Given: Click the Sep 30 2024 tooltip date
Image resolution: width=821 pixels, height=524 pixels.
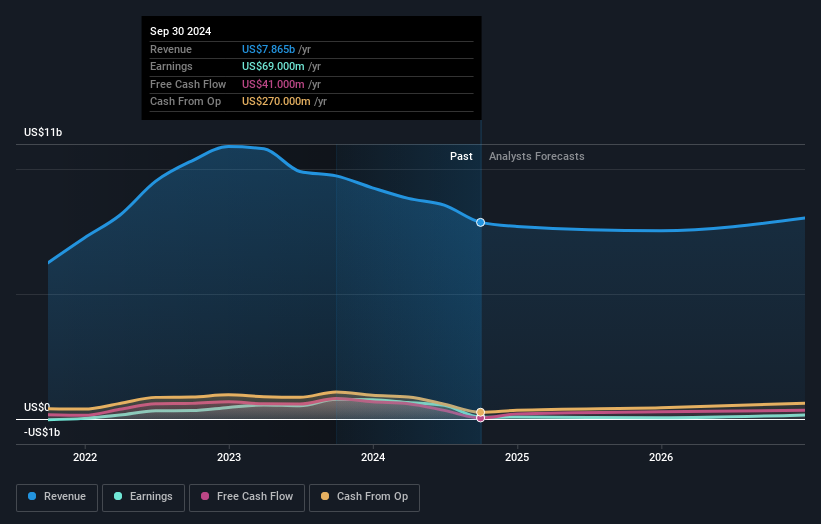Looking at the screenshot, I should 181,31.
